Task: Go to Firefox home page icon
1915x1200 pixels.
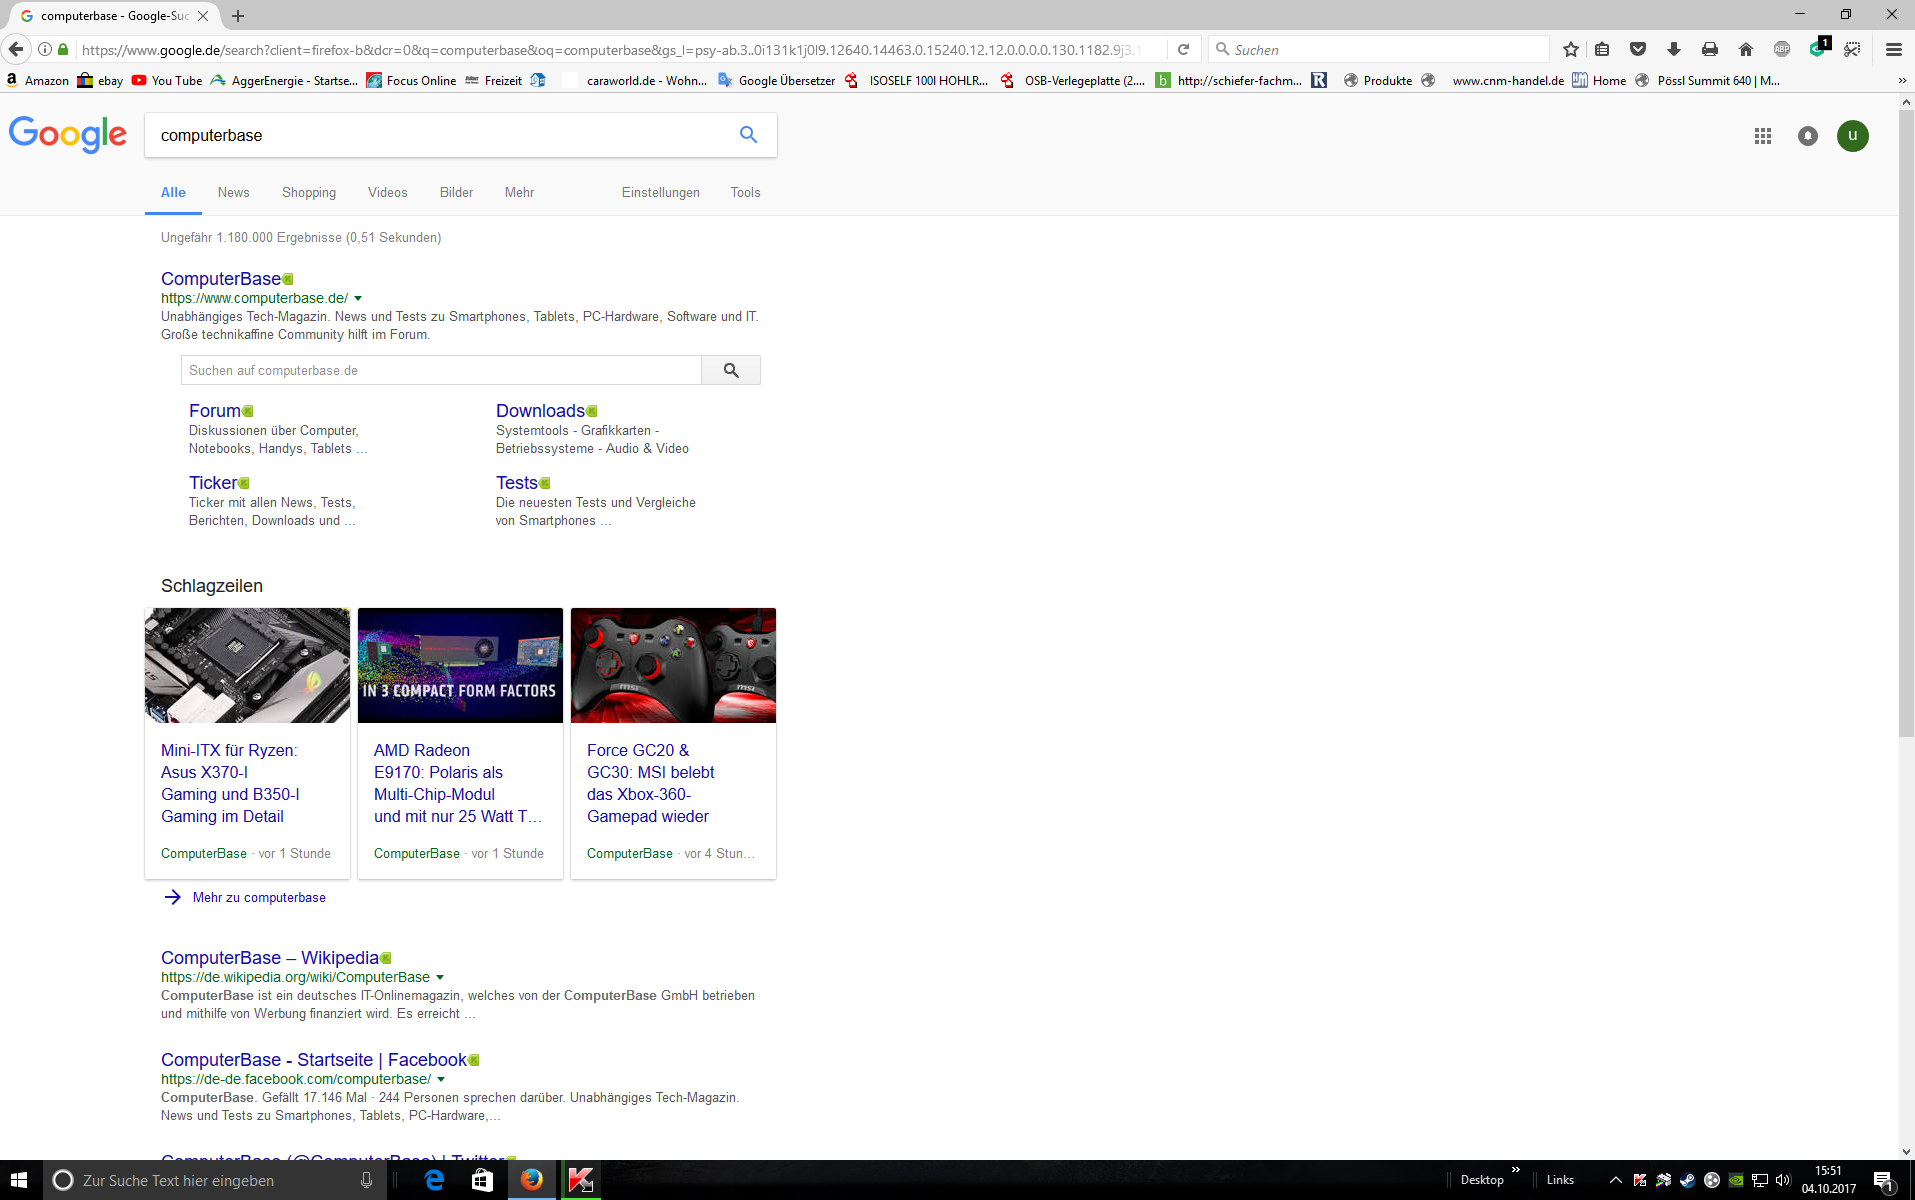Action: point(1746,49)
